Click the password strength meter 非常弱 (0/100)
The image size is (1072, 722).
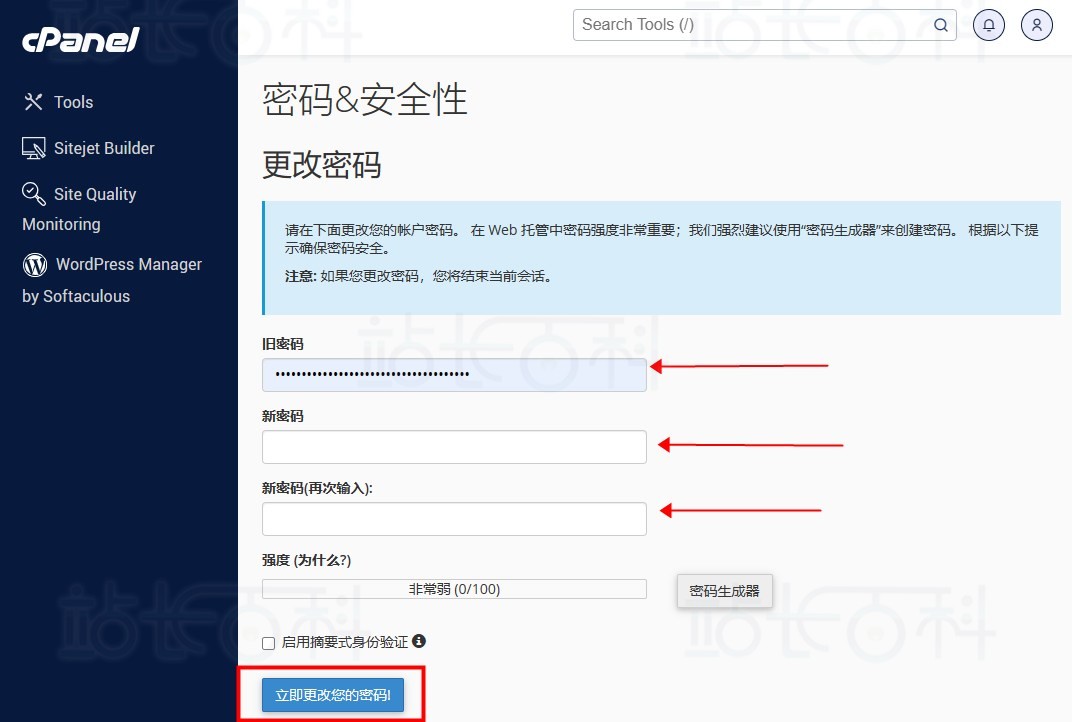click(x=454, y=589)
